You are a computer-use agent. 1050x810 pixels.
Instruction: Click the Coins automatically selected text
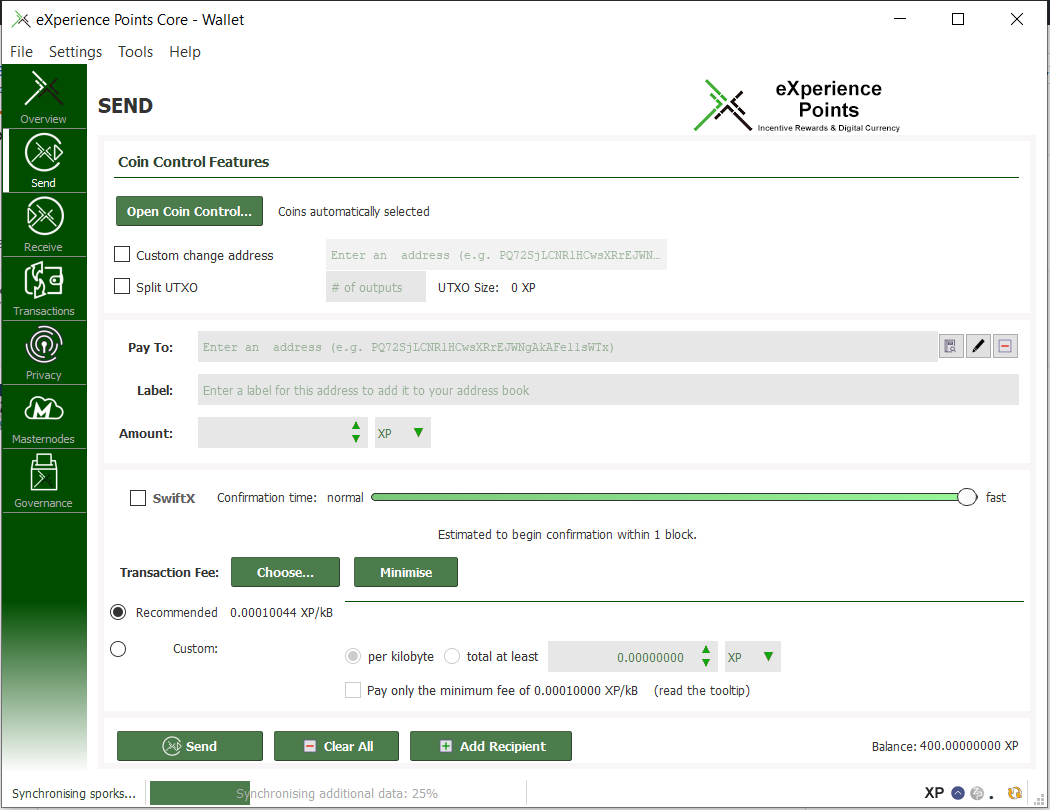tap(354, 212)
